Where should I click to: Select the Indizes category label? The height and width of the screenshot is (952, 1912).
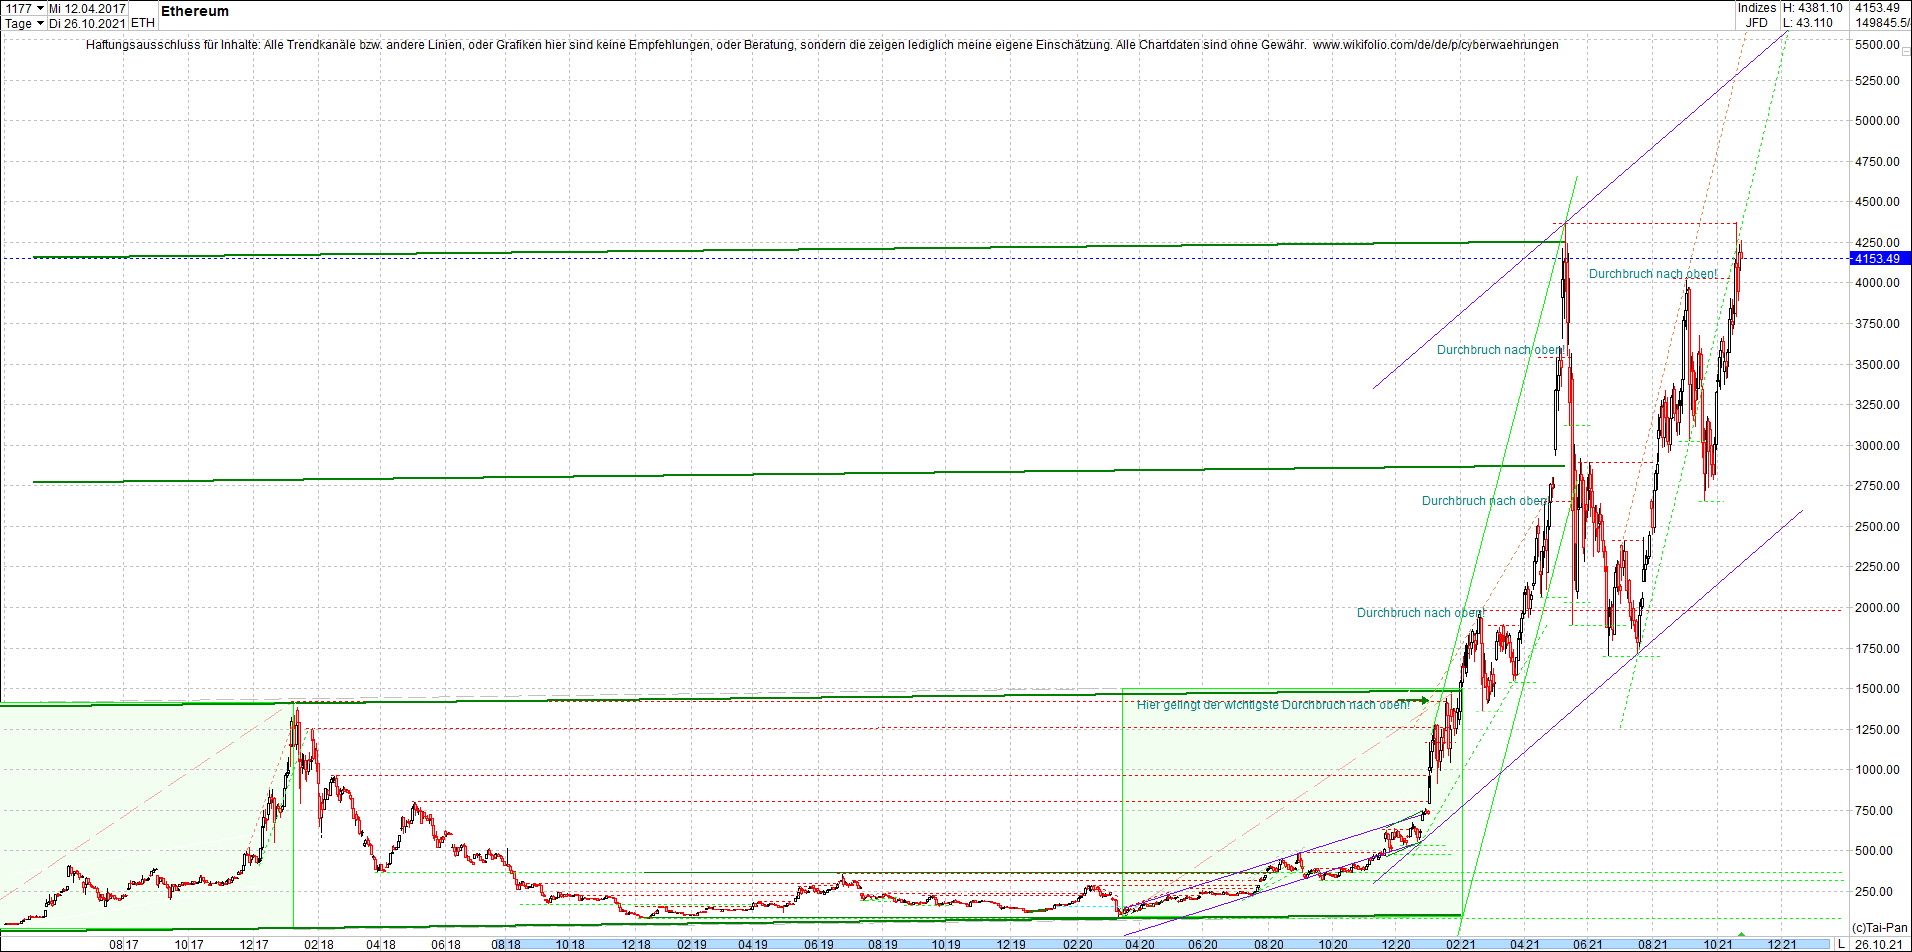click(1757, 8)
